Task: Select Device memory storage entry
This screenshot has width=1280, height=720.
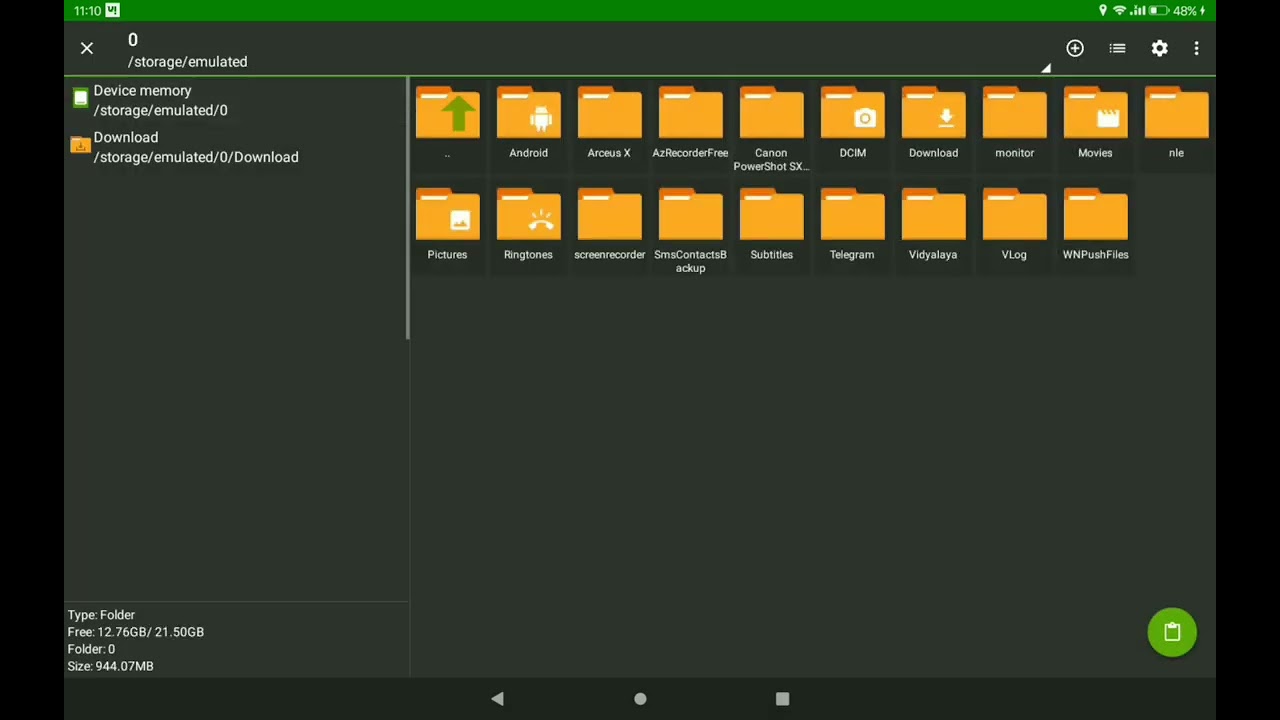Action: coord(236,100)
